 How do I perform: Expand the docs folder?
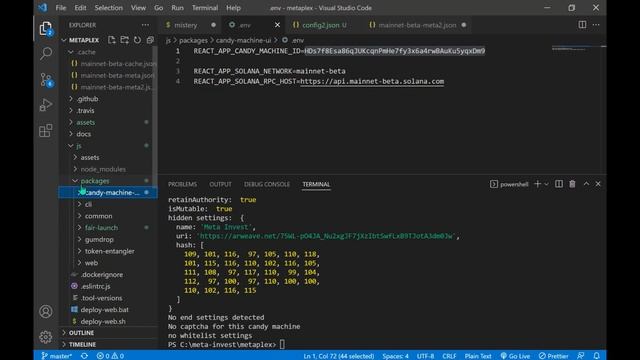click(x=83, y=134)
